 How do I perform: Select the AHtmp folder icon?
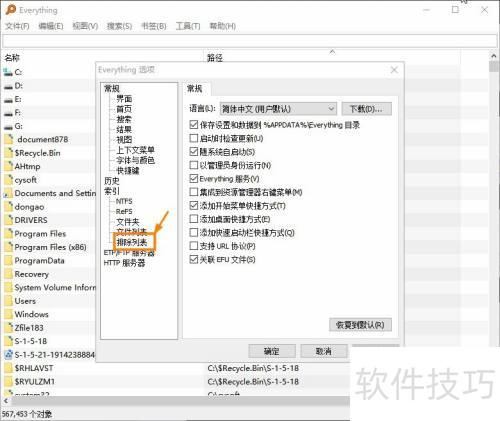click(9, 166)
